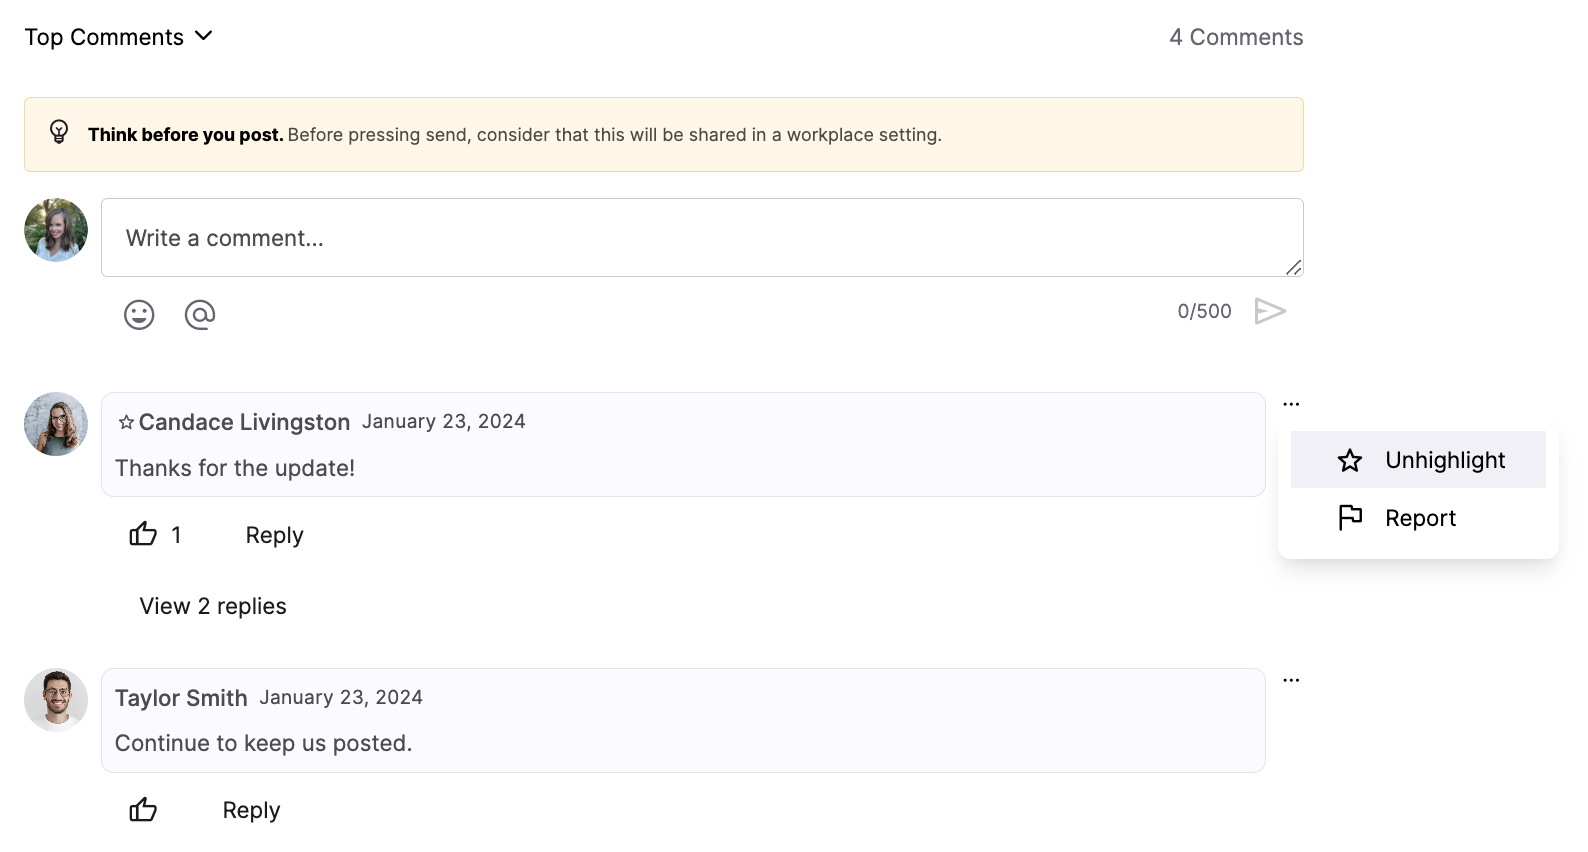
Task: Open the emoji picker
Action: (139, 315)
